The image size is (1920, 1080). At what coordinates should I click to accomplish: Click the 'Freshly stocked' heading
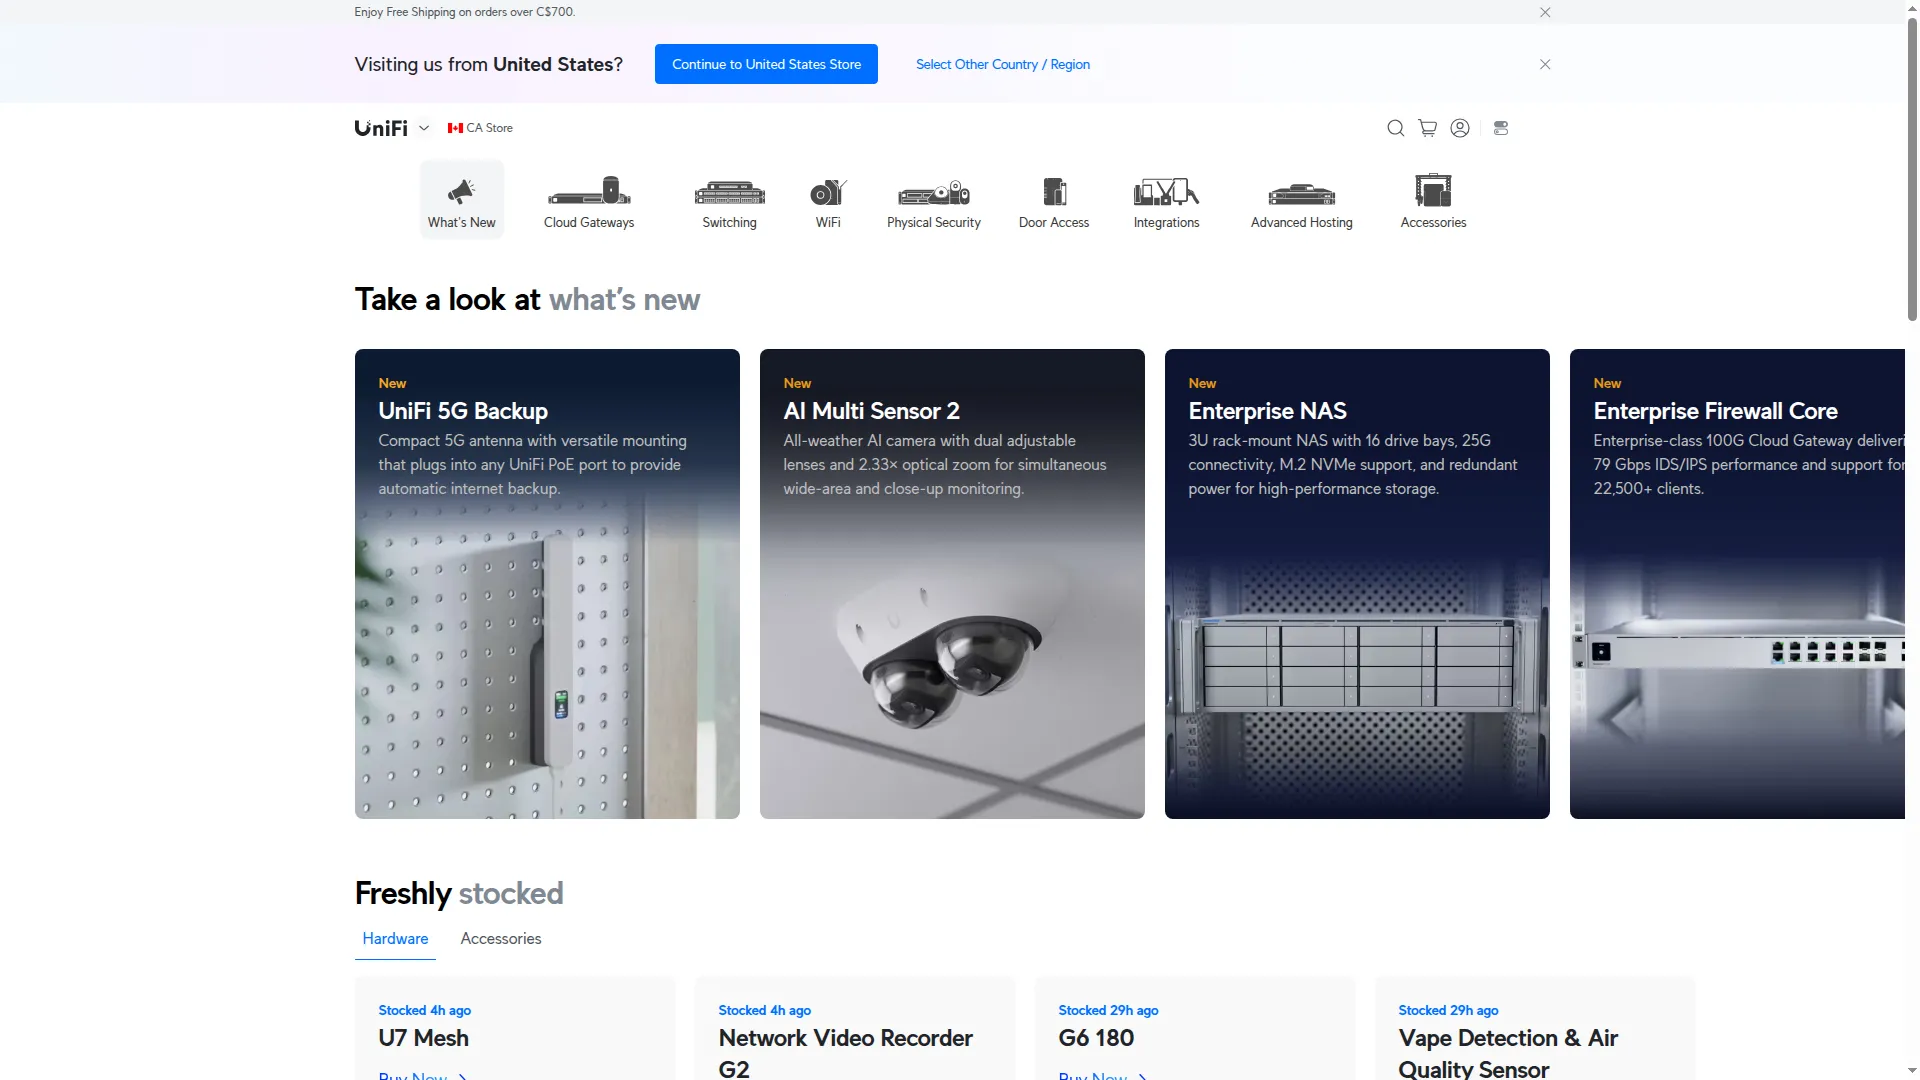459,893
